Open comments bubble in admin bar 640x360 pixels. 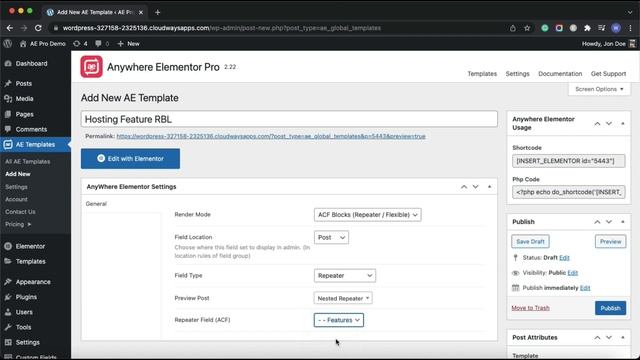click(102, 44)
